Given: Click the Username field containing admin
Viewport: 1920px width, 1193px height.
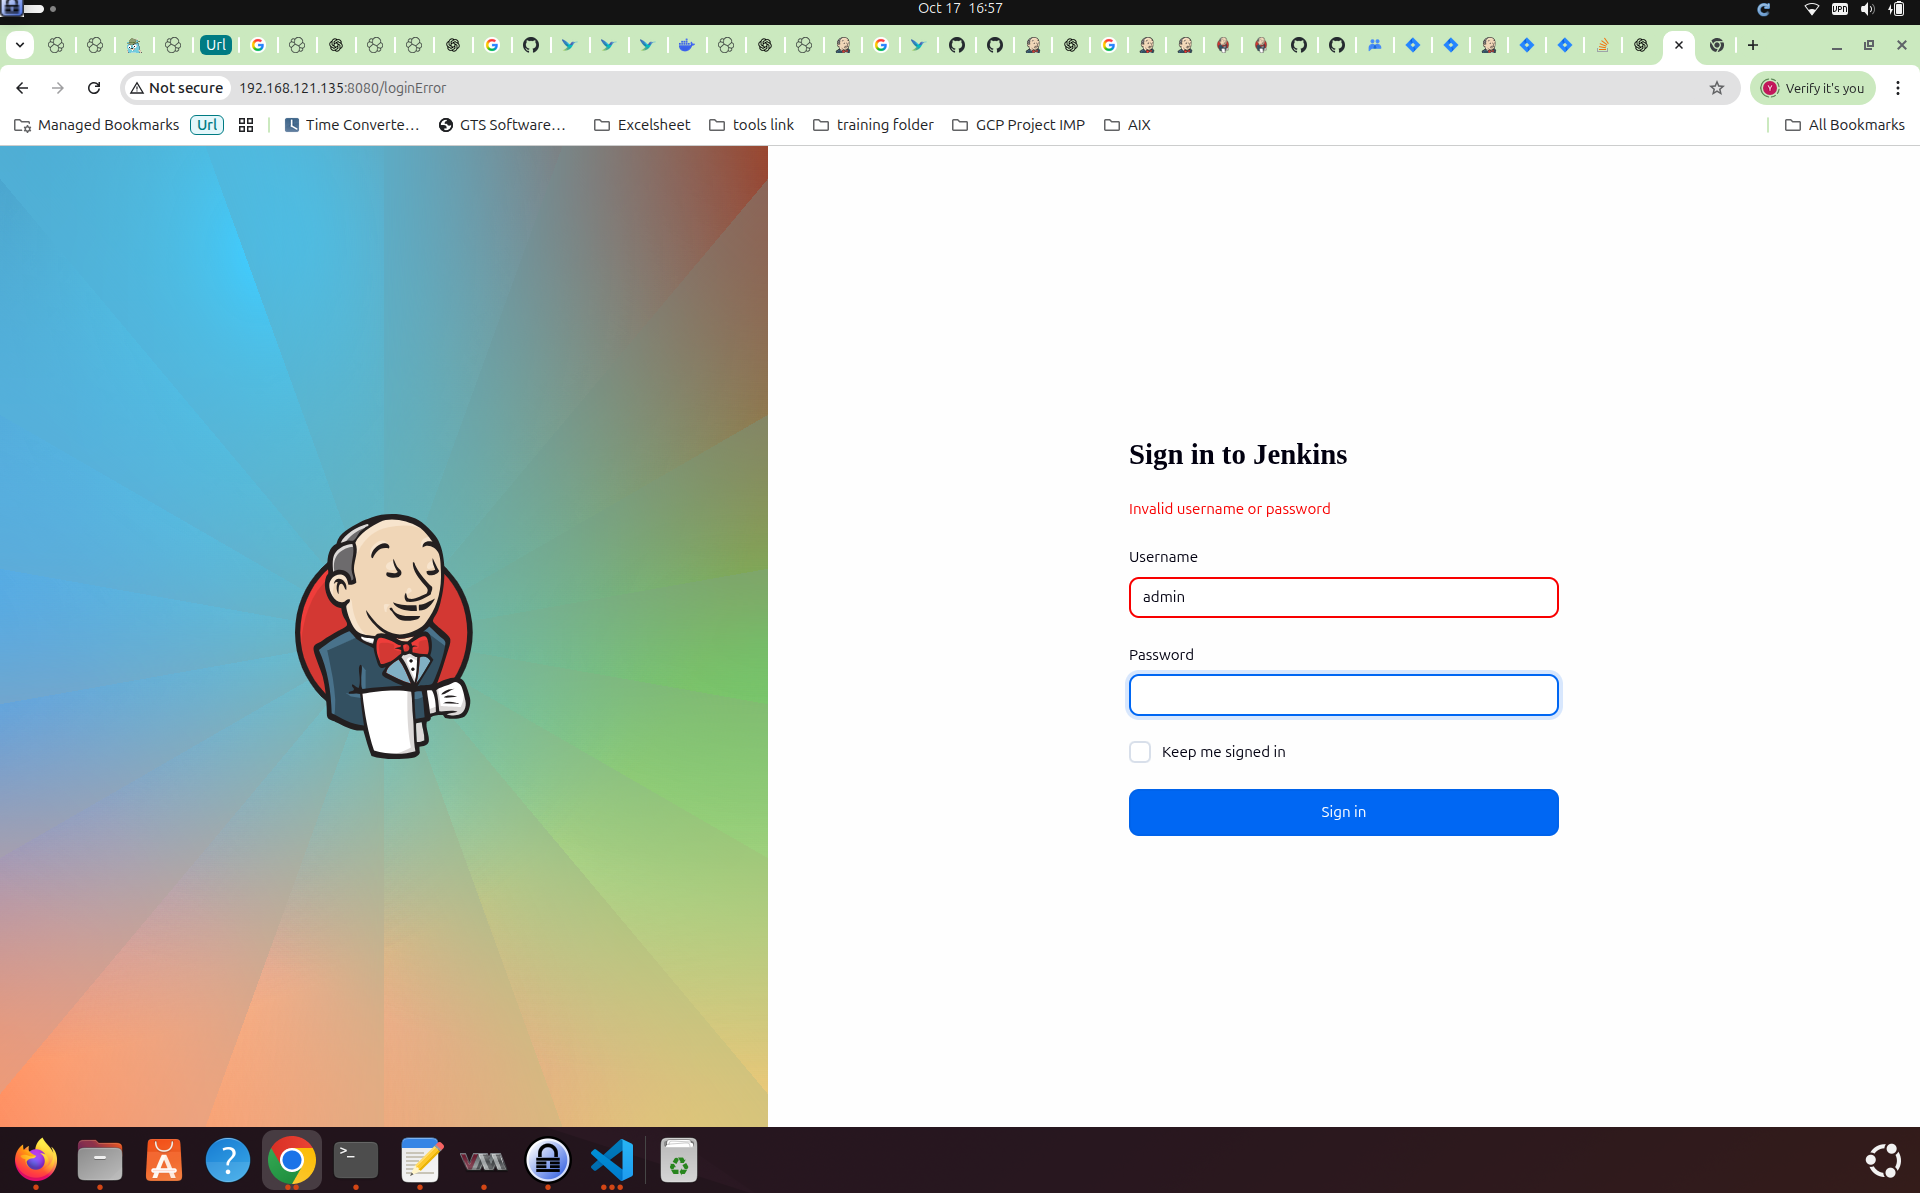Looking at the screenshot, I should [x=1343, y=597].
